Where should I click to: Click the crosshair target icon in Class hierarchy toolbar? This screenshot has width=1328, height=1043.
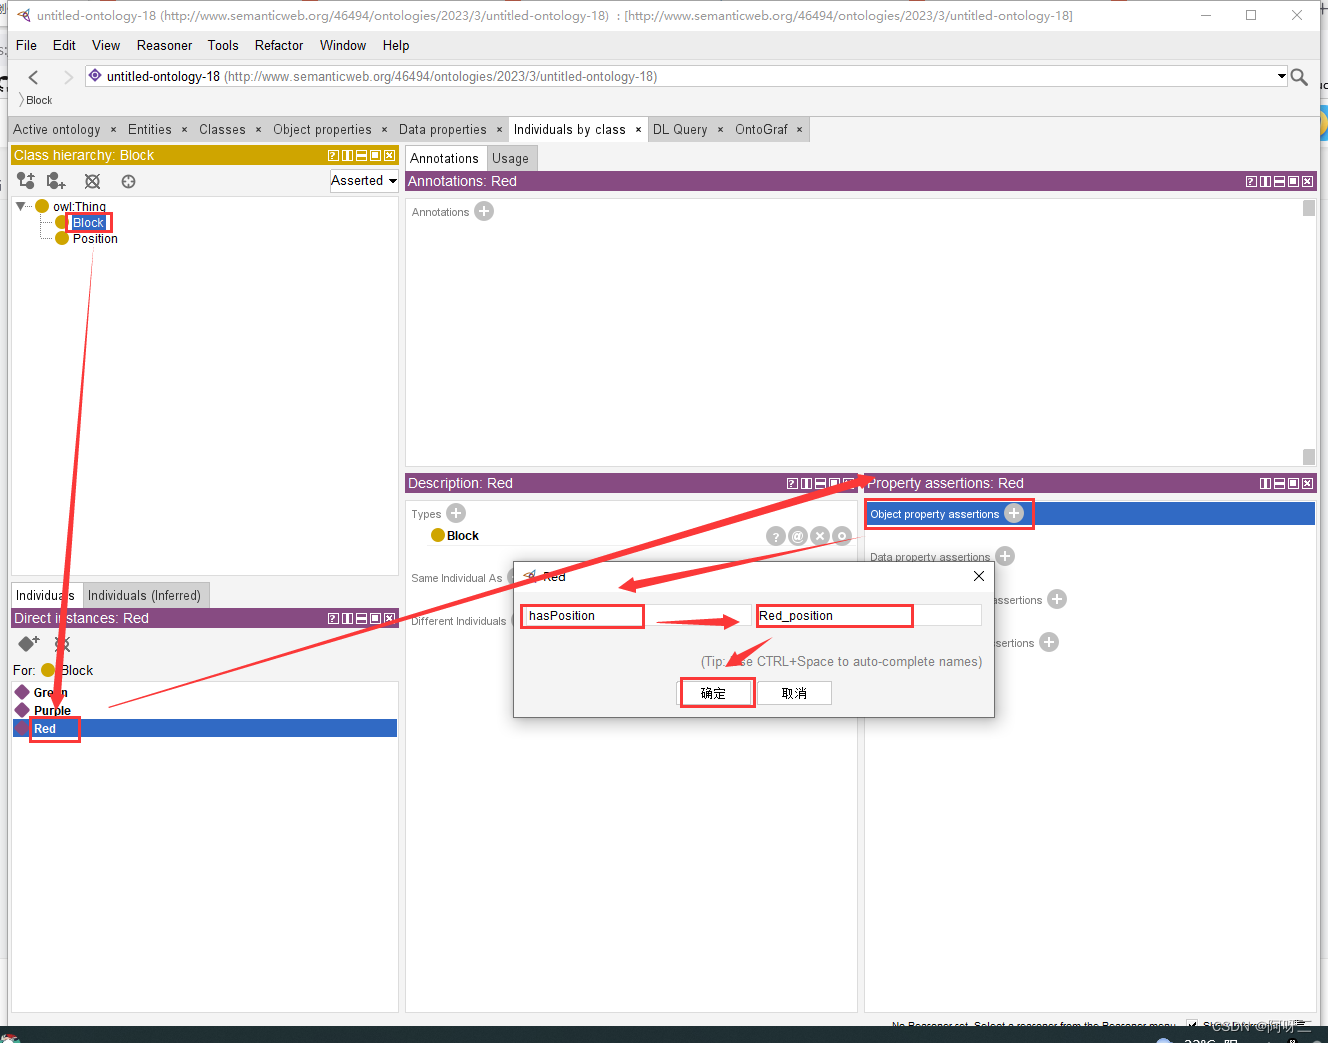click(x=128, y=181)
